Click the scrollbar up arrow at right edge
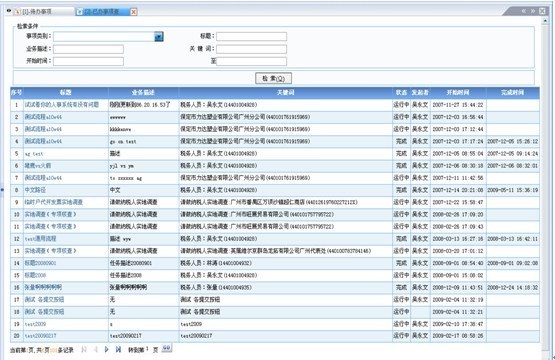This screenshot has width=555, height=360. pos(545,21)
